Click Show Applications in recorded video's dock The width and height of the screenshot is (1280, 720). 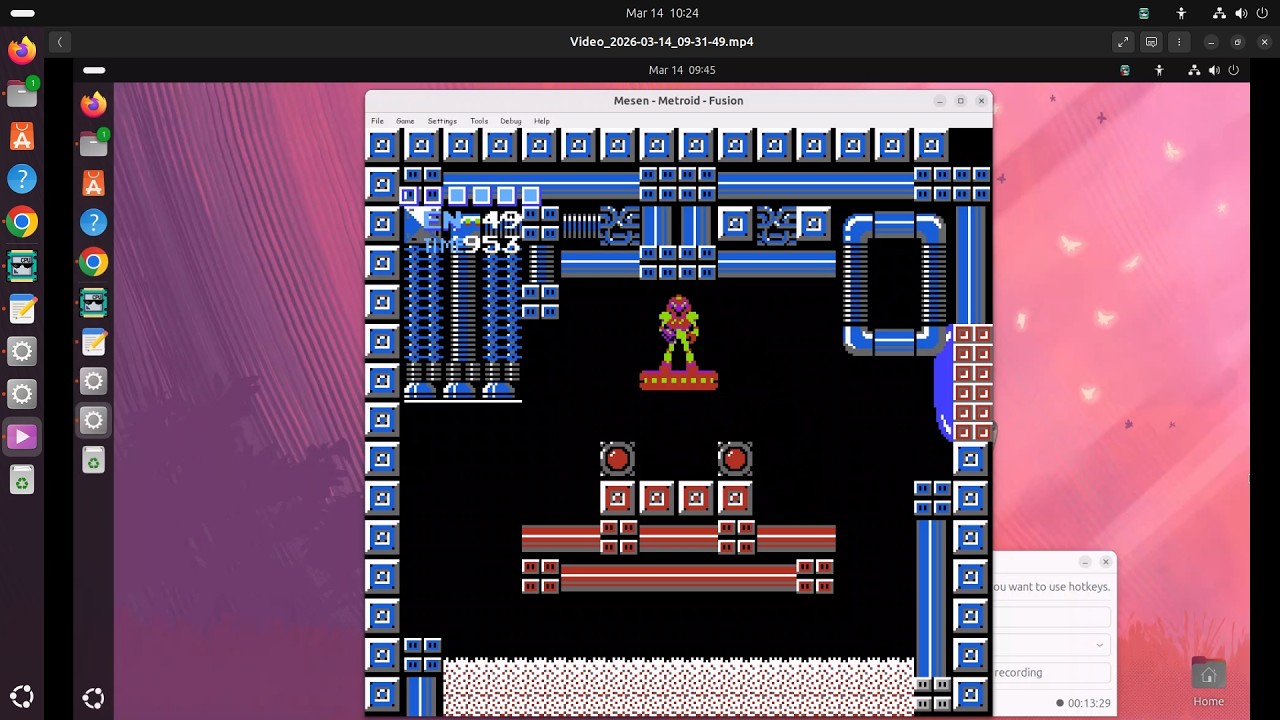click(x=93, y=698)
